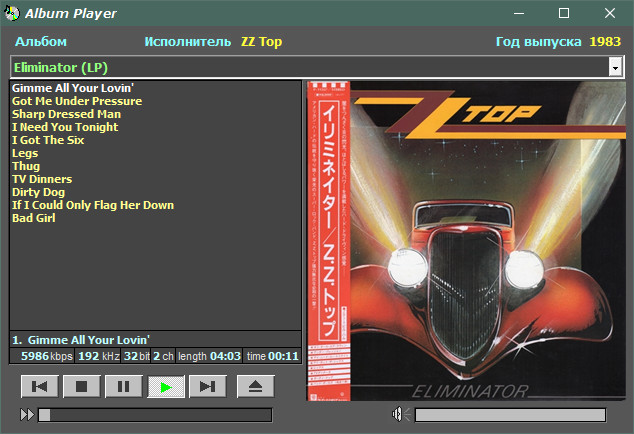Close the Album Player window
Image resolution: width=634 pixels, height=434 pixels.
tap(610, 13)
